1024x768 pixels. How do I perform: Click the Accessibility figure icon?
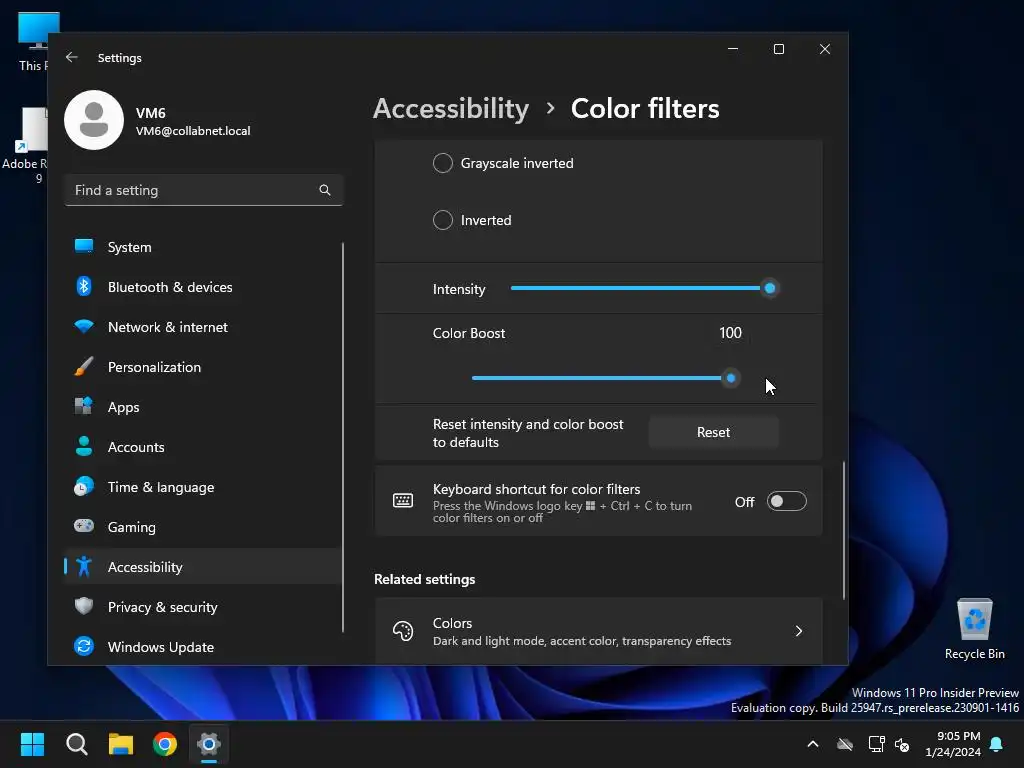[84, 566]
